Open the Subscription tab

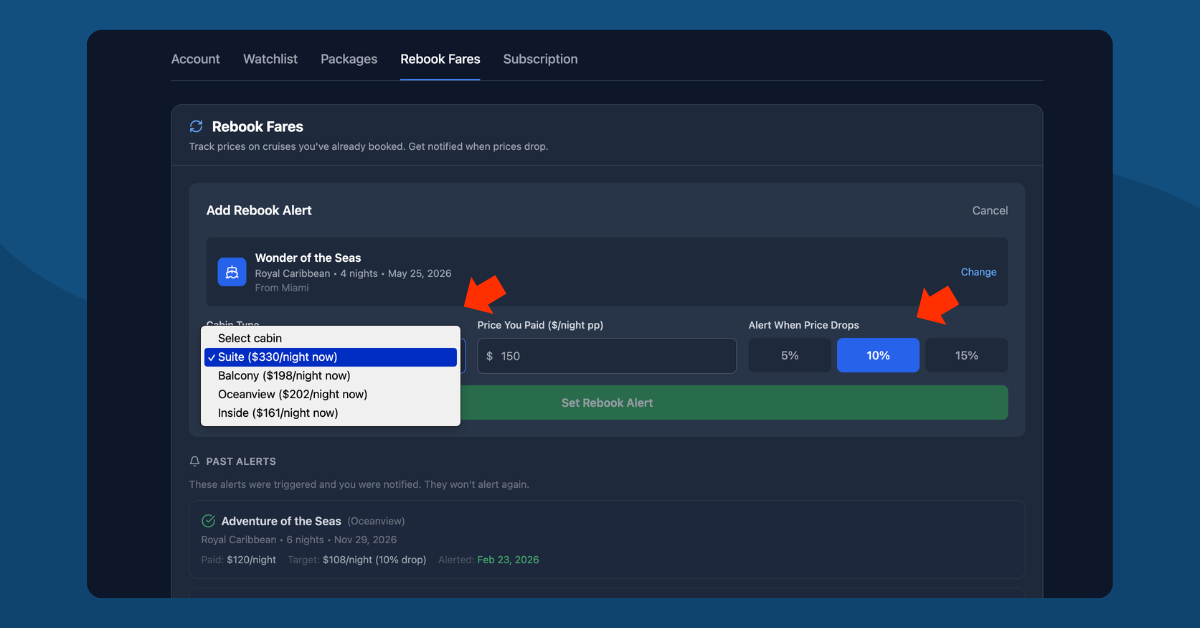click(540, 59)
